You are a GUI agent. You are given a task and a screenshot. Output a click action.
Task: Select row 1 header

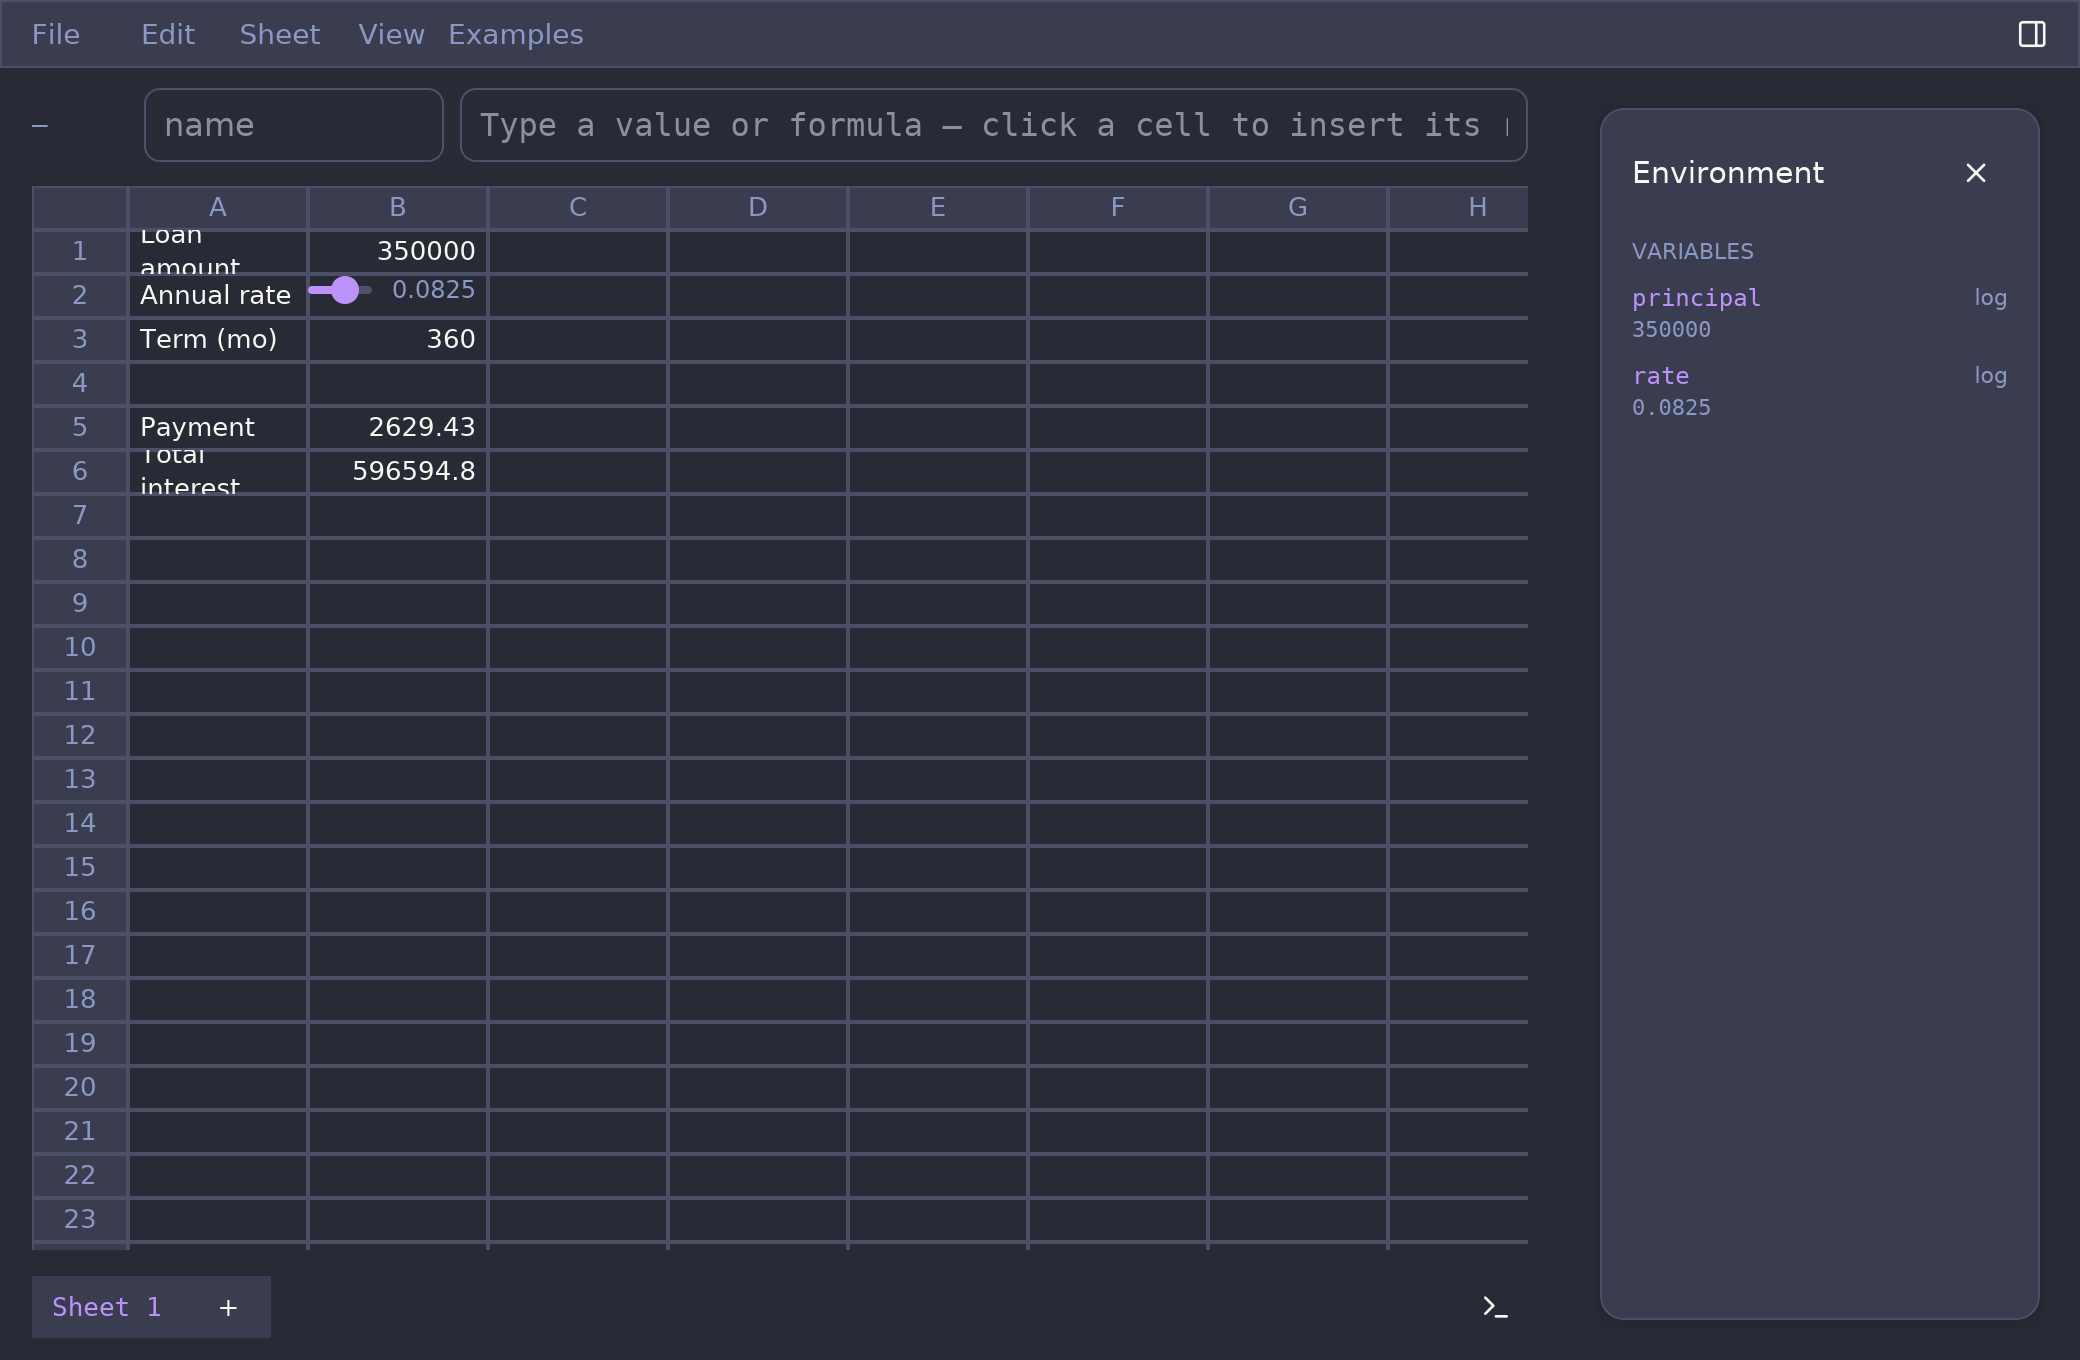(x=80, y=251)
